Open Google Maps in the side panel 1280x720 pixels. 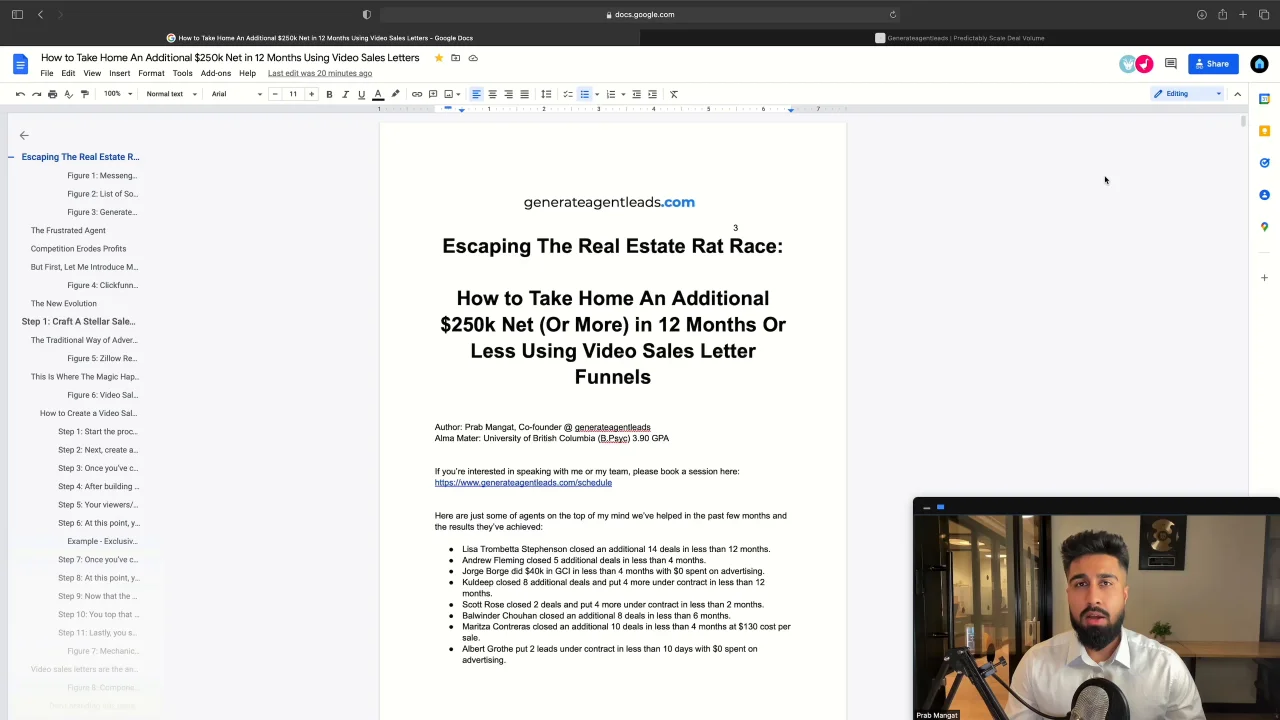click(x=1264, y=227)
